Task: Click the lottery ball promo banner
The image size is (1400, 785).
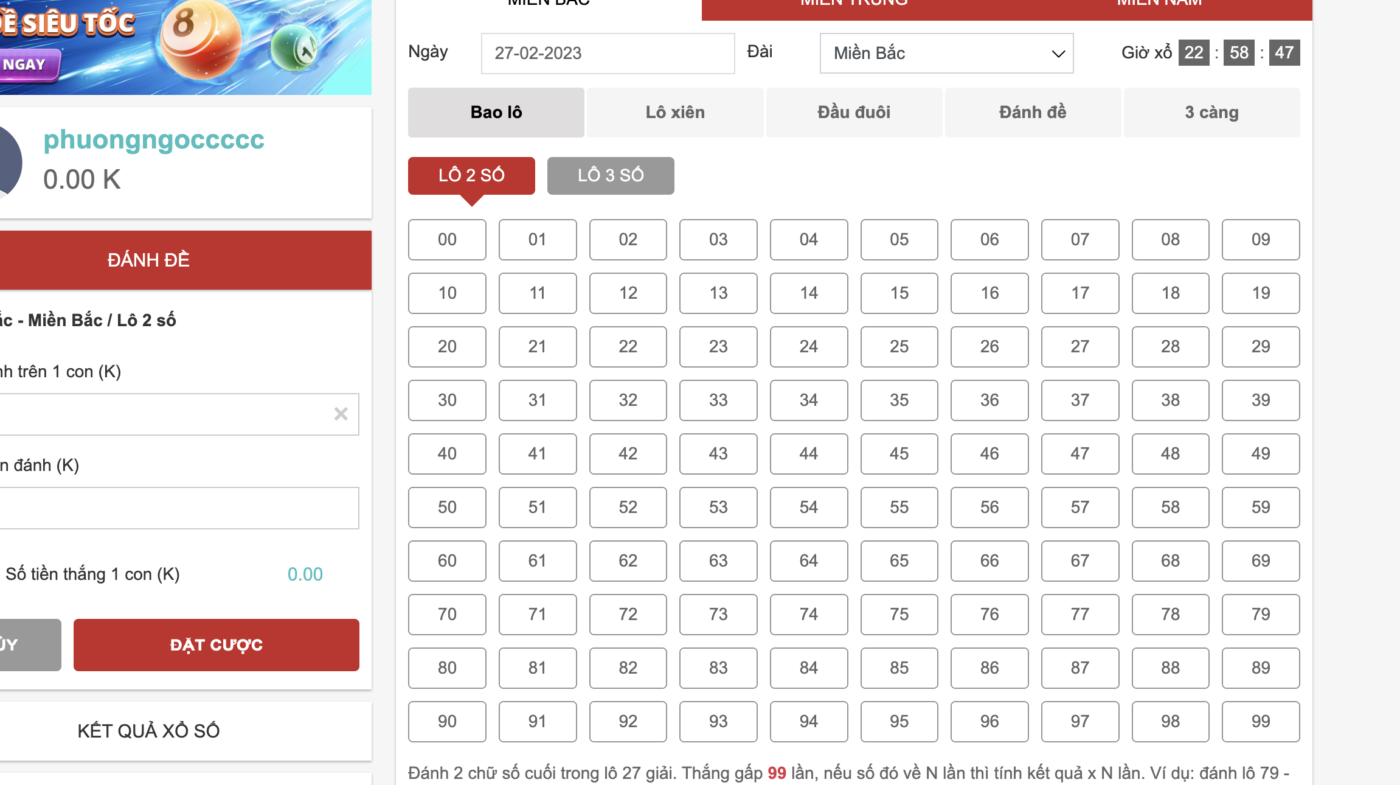Action: tap(185, 45)
